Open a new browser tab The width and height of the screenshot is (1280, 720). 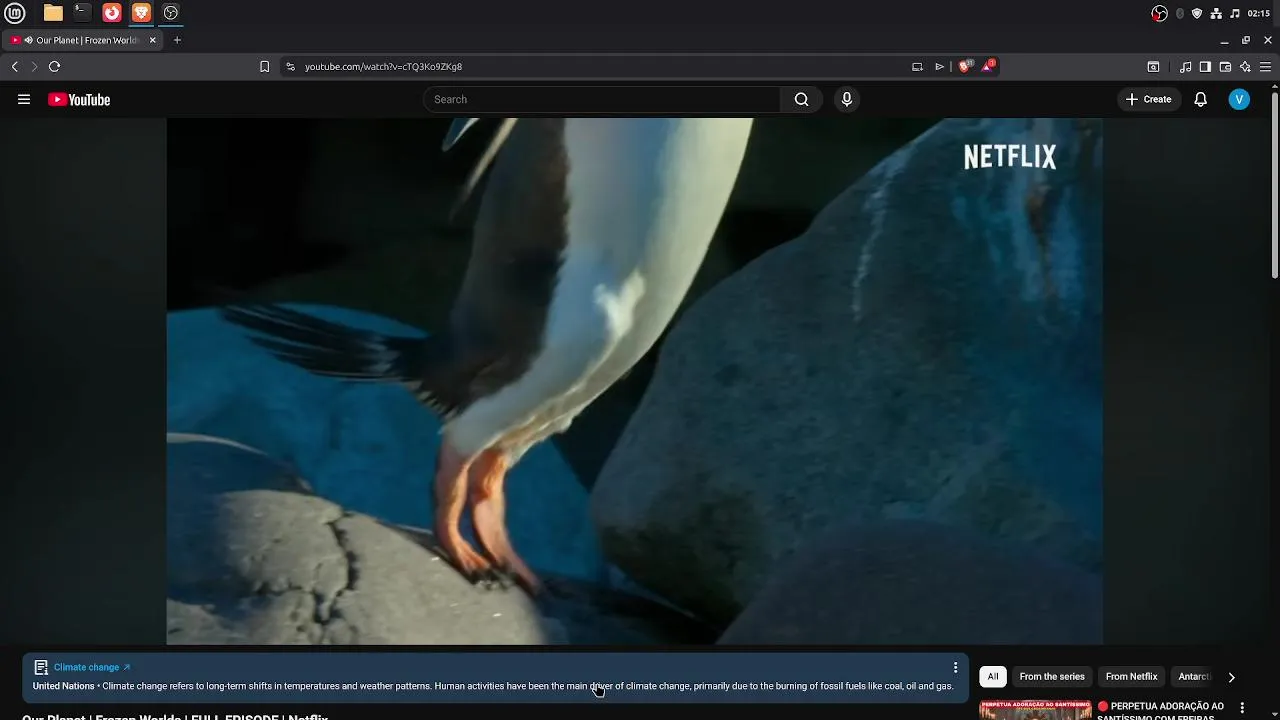(x=177, y=40)
